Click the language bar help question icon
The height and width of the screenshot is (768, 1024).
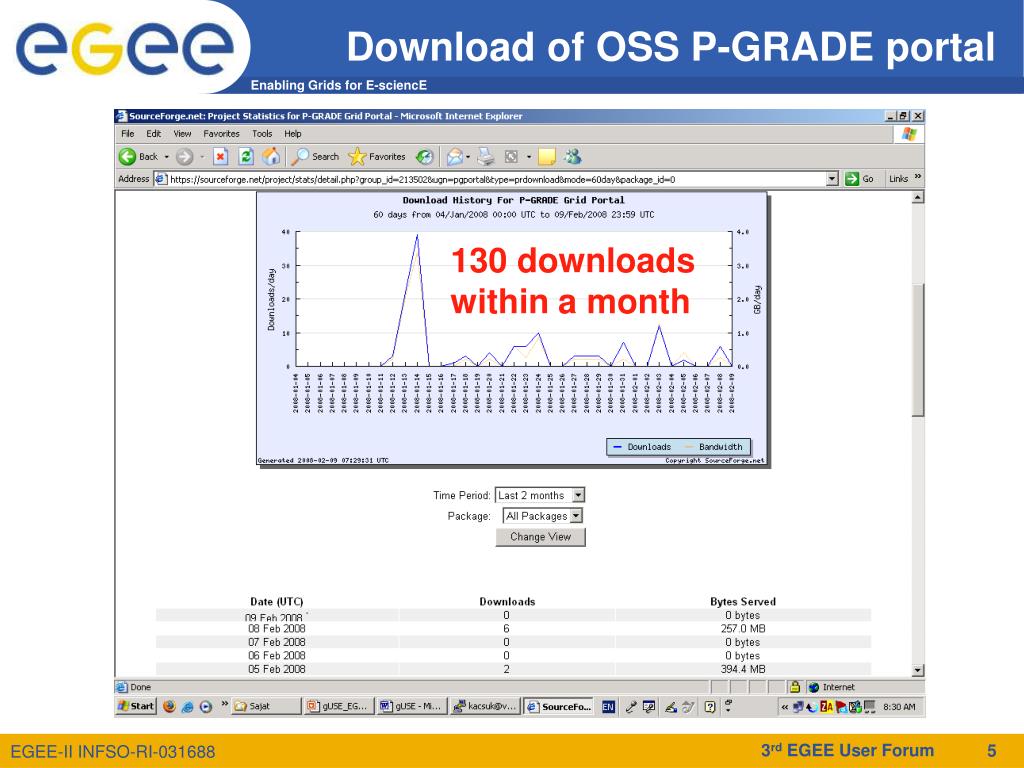point(710,707)
